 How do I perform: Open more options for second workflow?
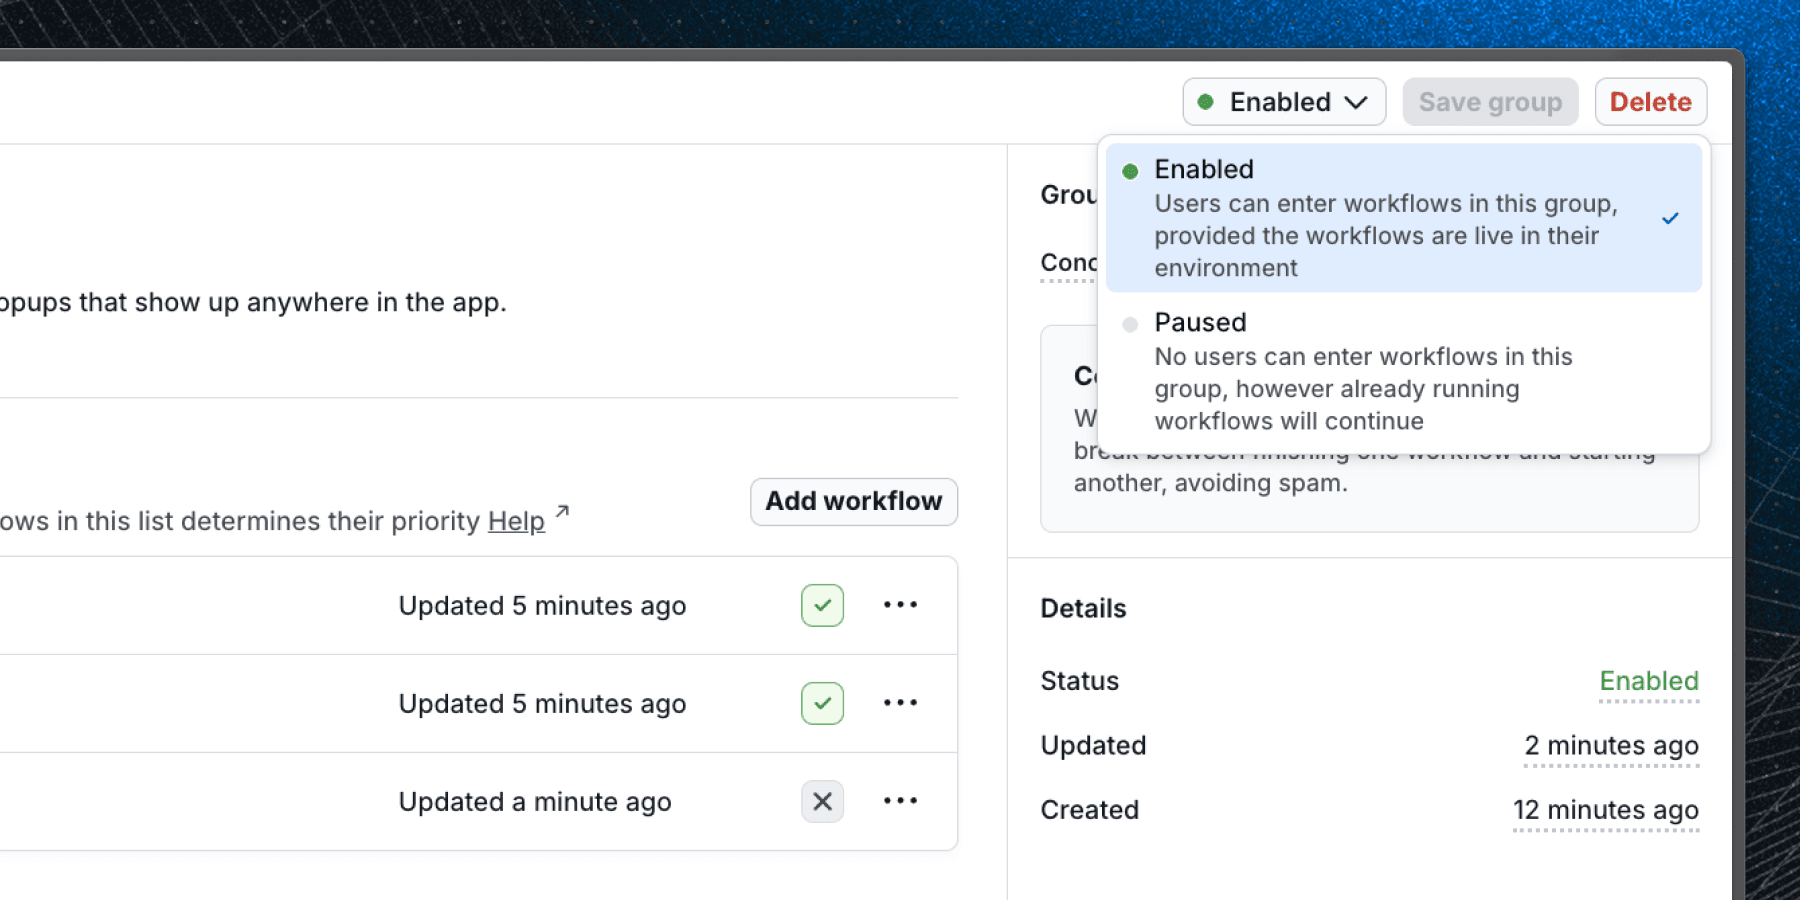(900, 703)
